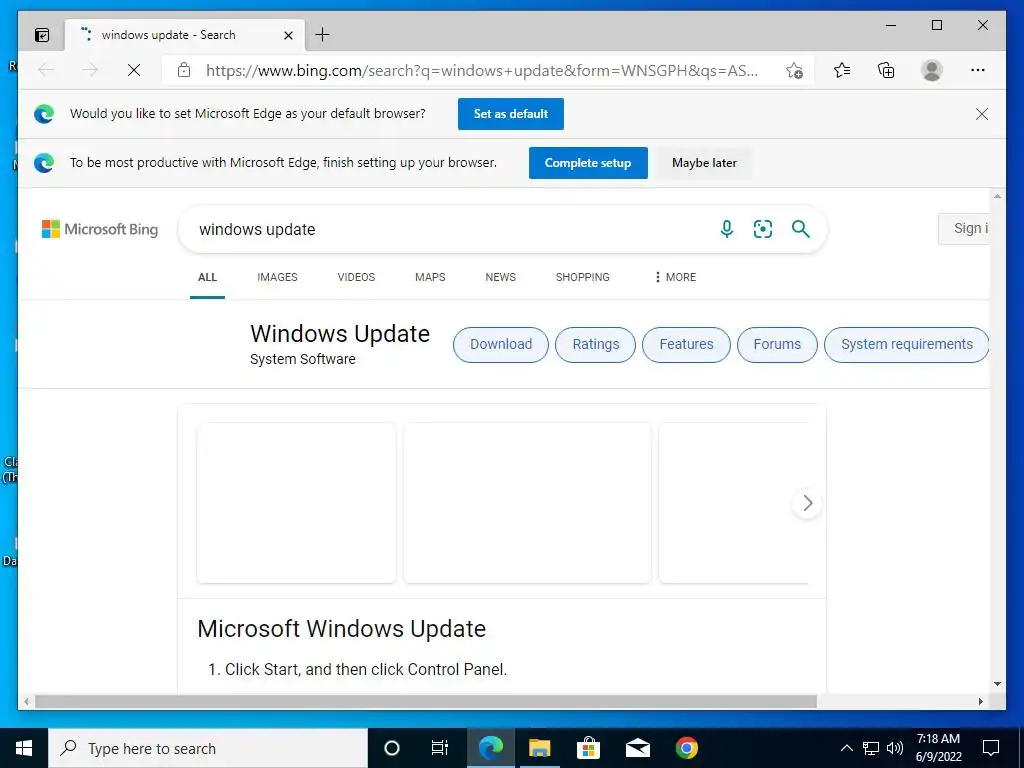The height and width of the screenshot is (768, 1024).
Task: Click the Windows Update heading
Action: pos(340,334)
